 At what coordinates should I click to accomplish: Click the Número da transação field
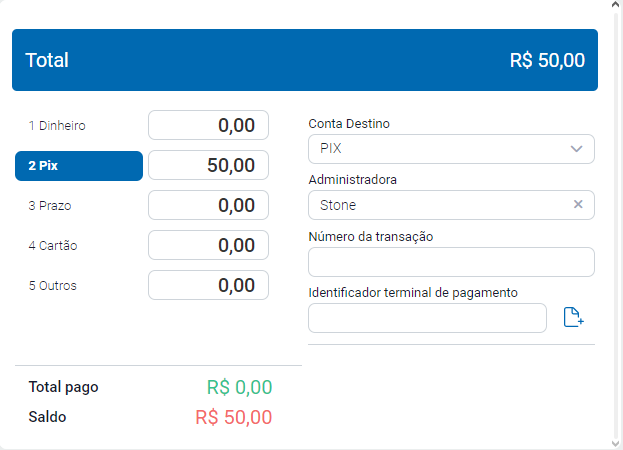pos(451,262)
